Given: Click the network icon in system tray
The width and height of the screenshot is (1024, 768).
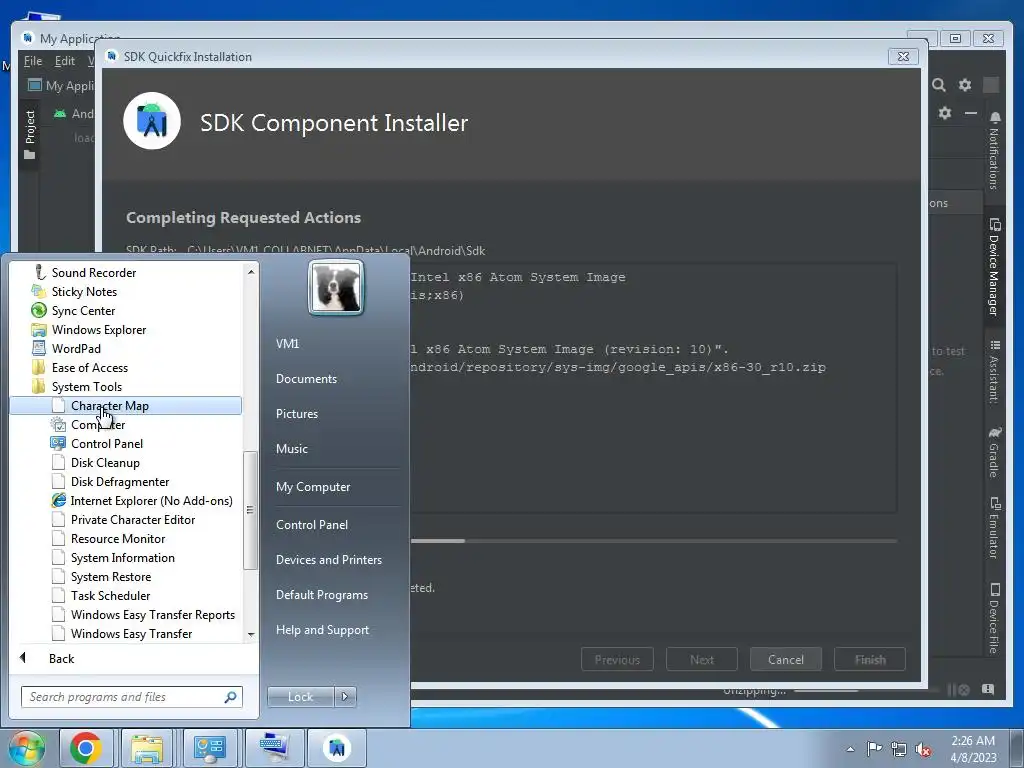Looking at the screenshot, I should pyautogui.click(x=899, y=749).
